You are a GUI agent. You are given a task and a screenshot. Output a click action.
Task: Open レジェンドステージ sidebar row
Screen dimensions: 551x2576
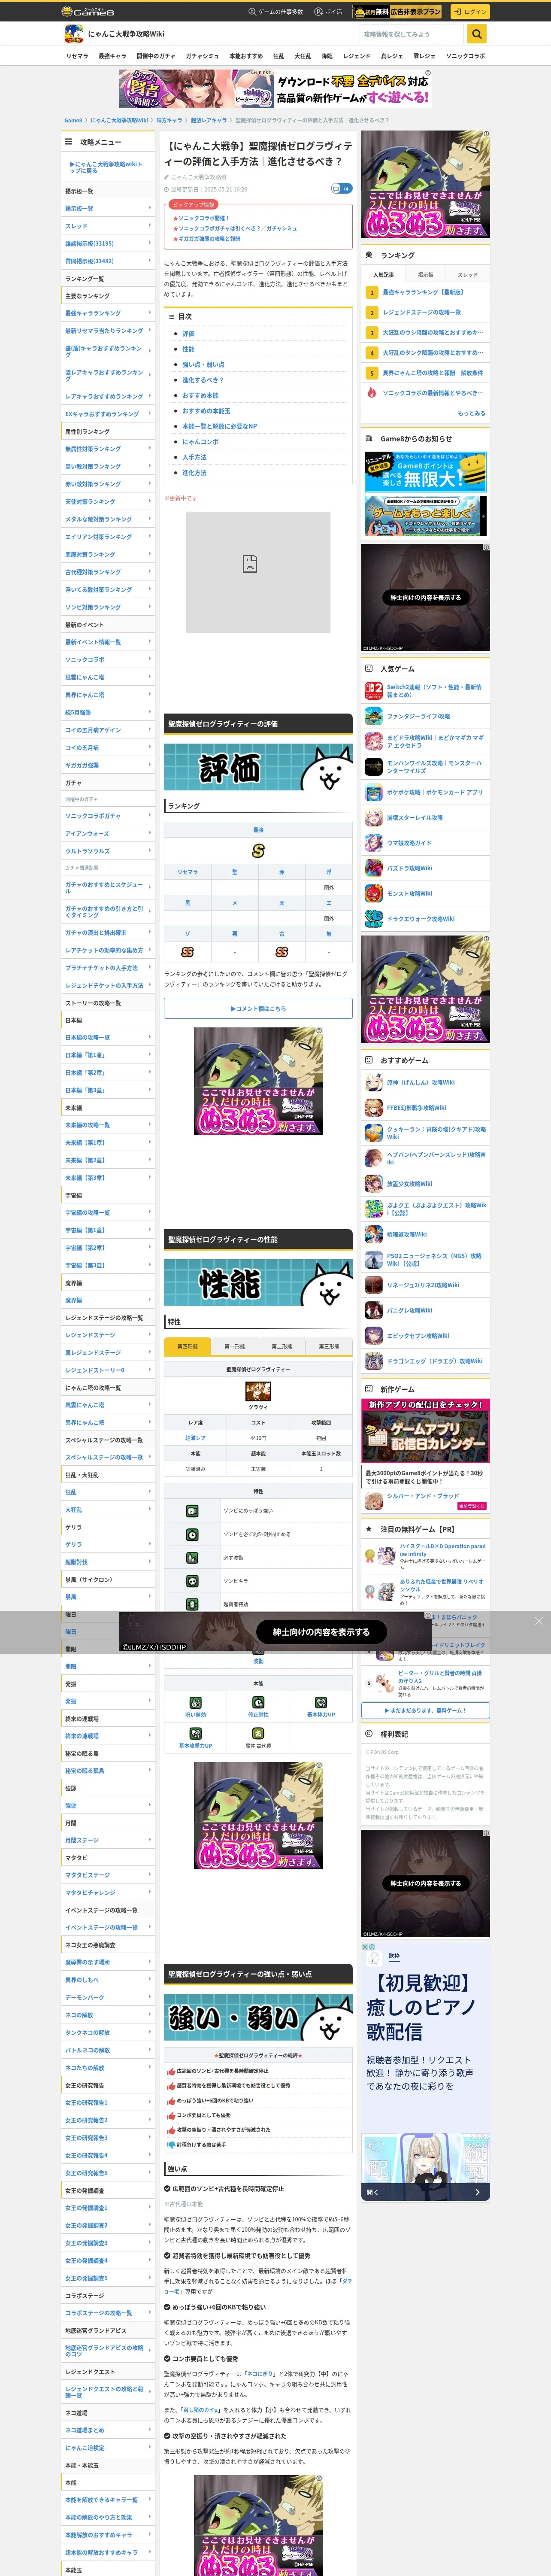(108, 1335)
